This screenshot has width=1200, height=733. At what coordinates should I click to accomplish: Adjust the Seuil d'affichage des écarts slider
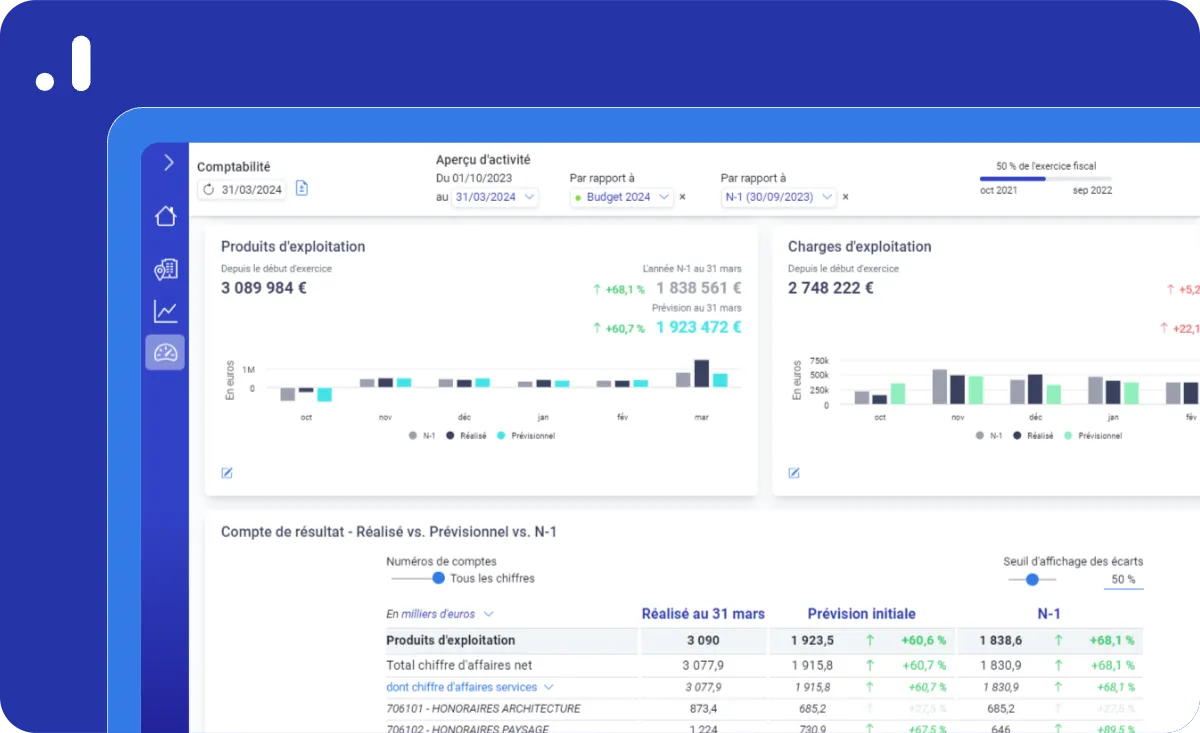click(1032, 579)
